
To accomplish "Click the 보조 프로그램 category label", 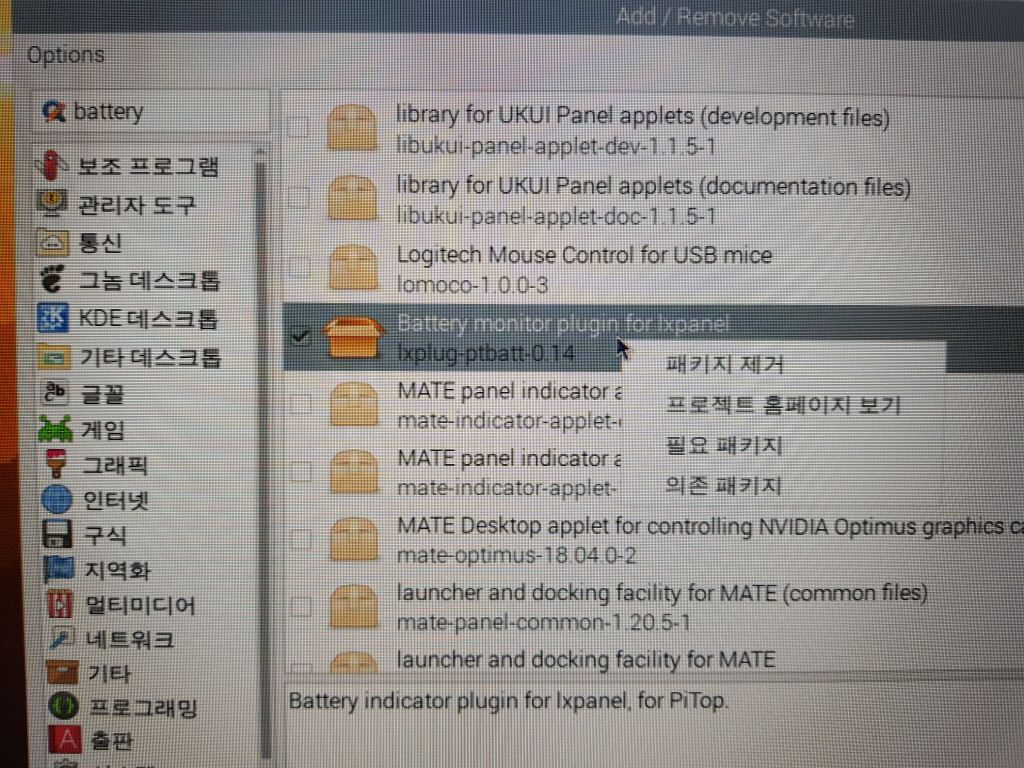I will 148,167.
